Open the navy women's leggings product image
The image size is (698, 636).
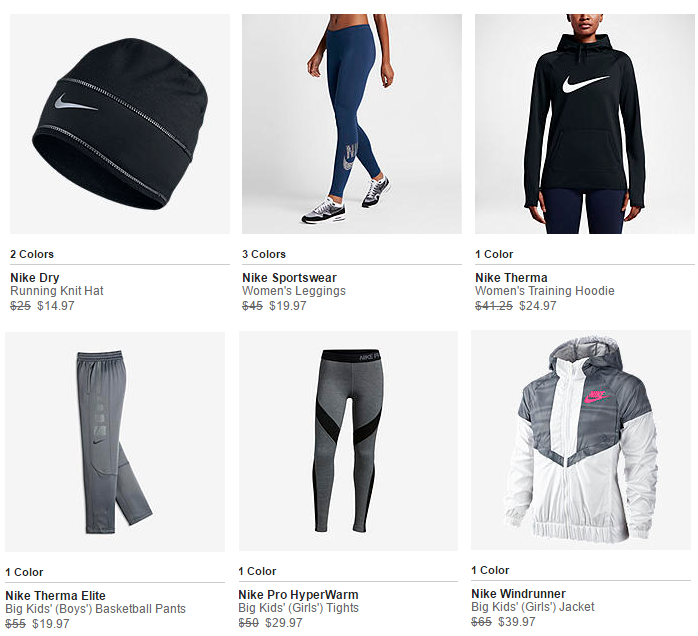click(x=352, y=124)
